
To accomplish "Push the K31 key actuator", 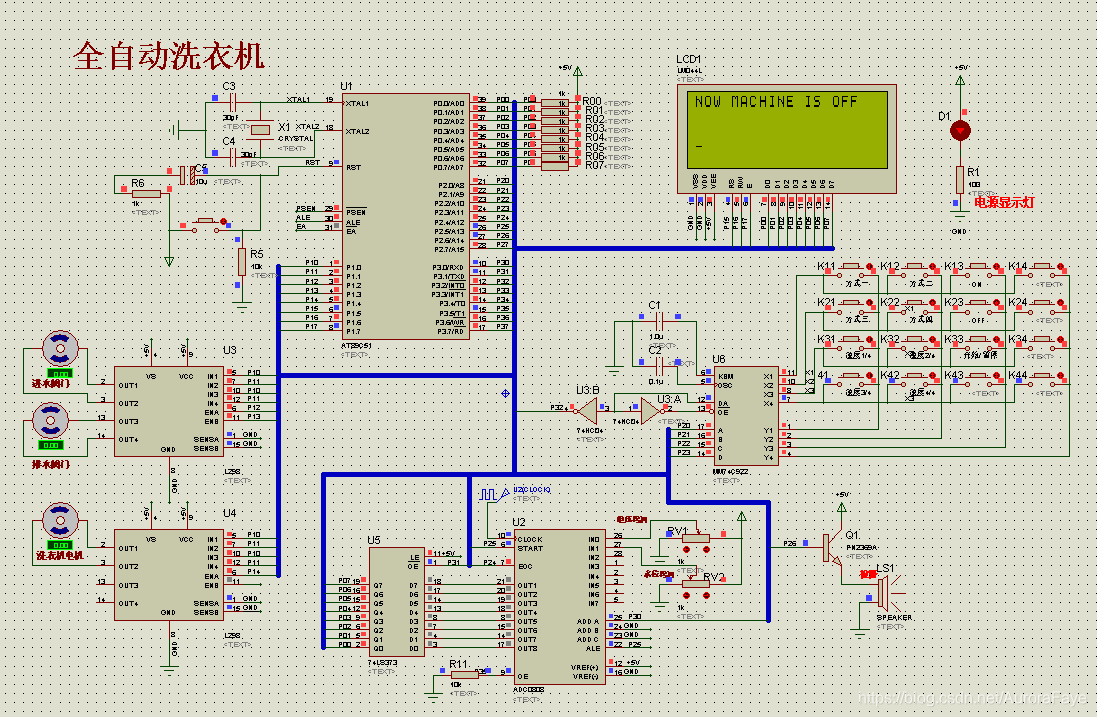I will [851, 339].
